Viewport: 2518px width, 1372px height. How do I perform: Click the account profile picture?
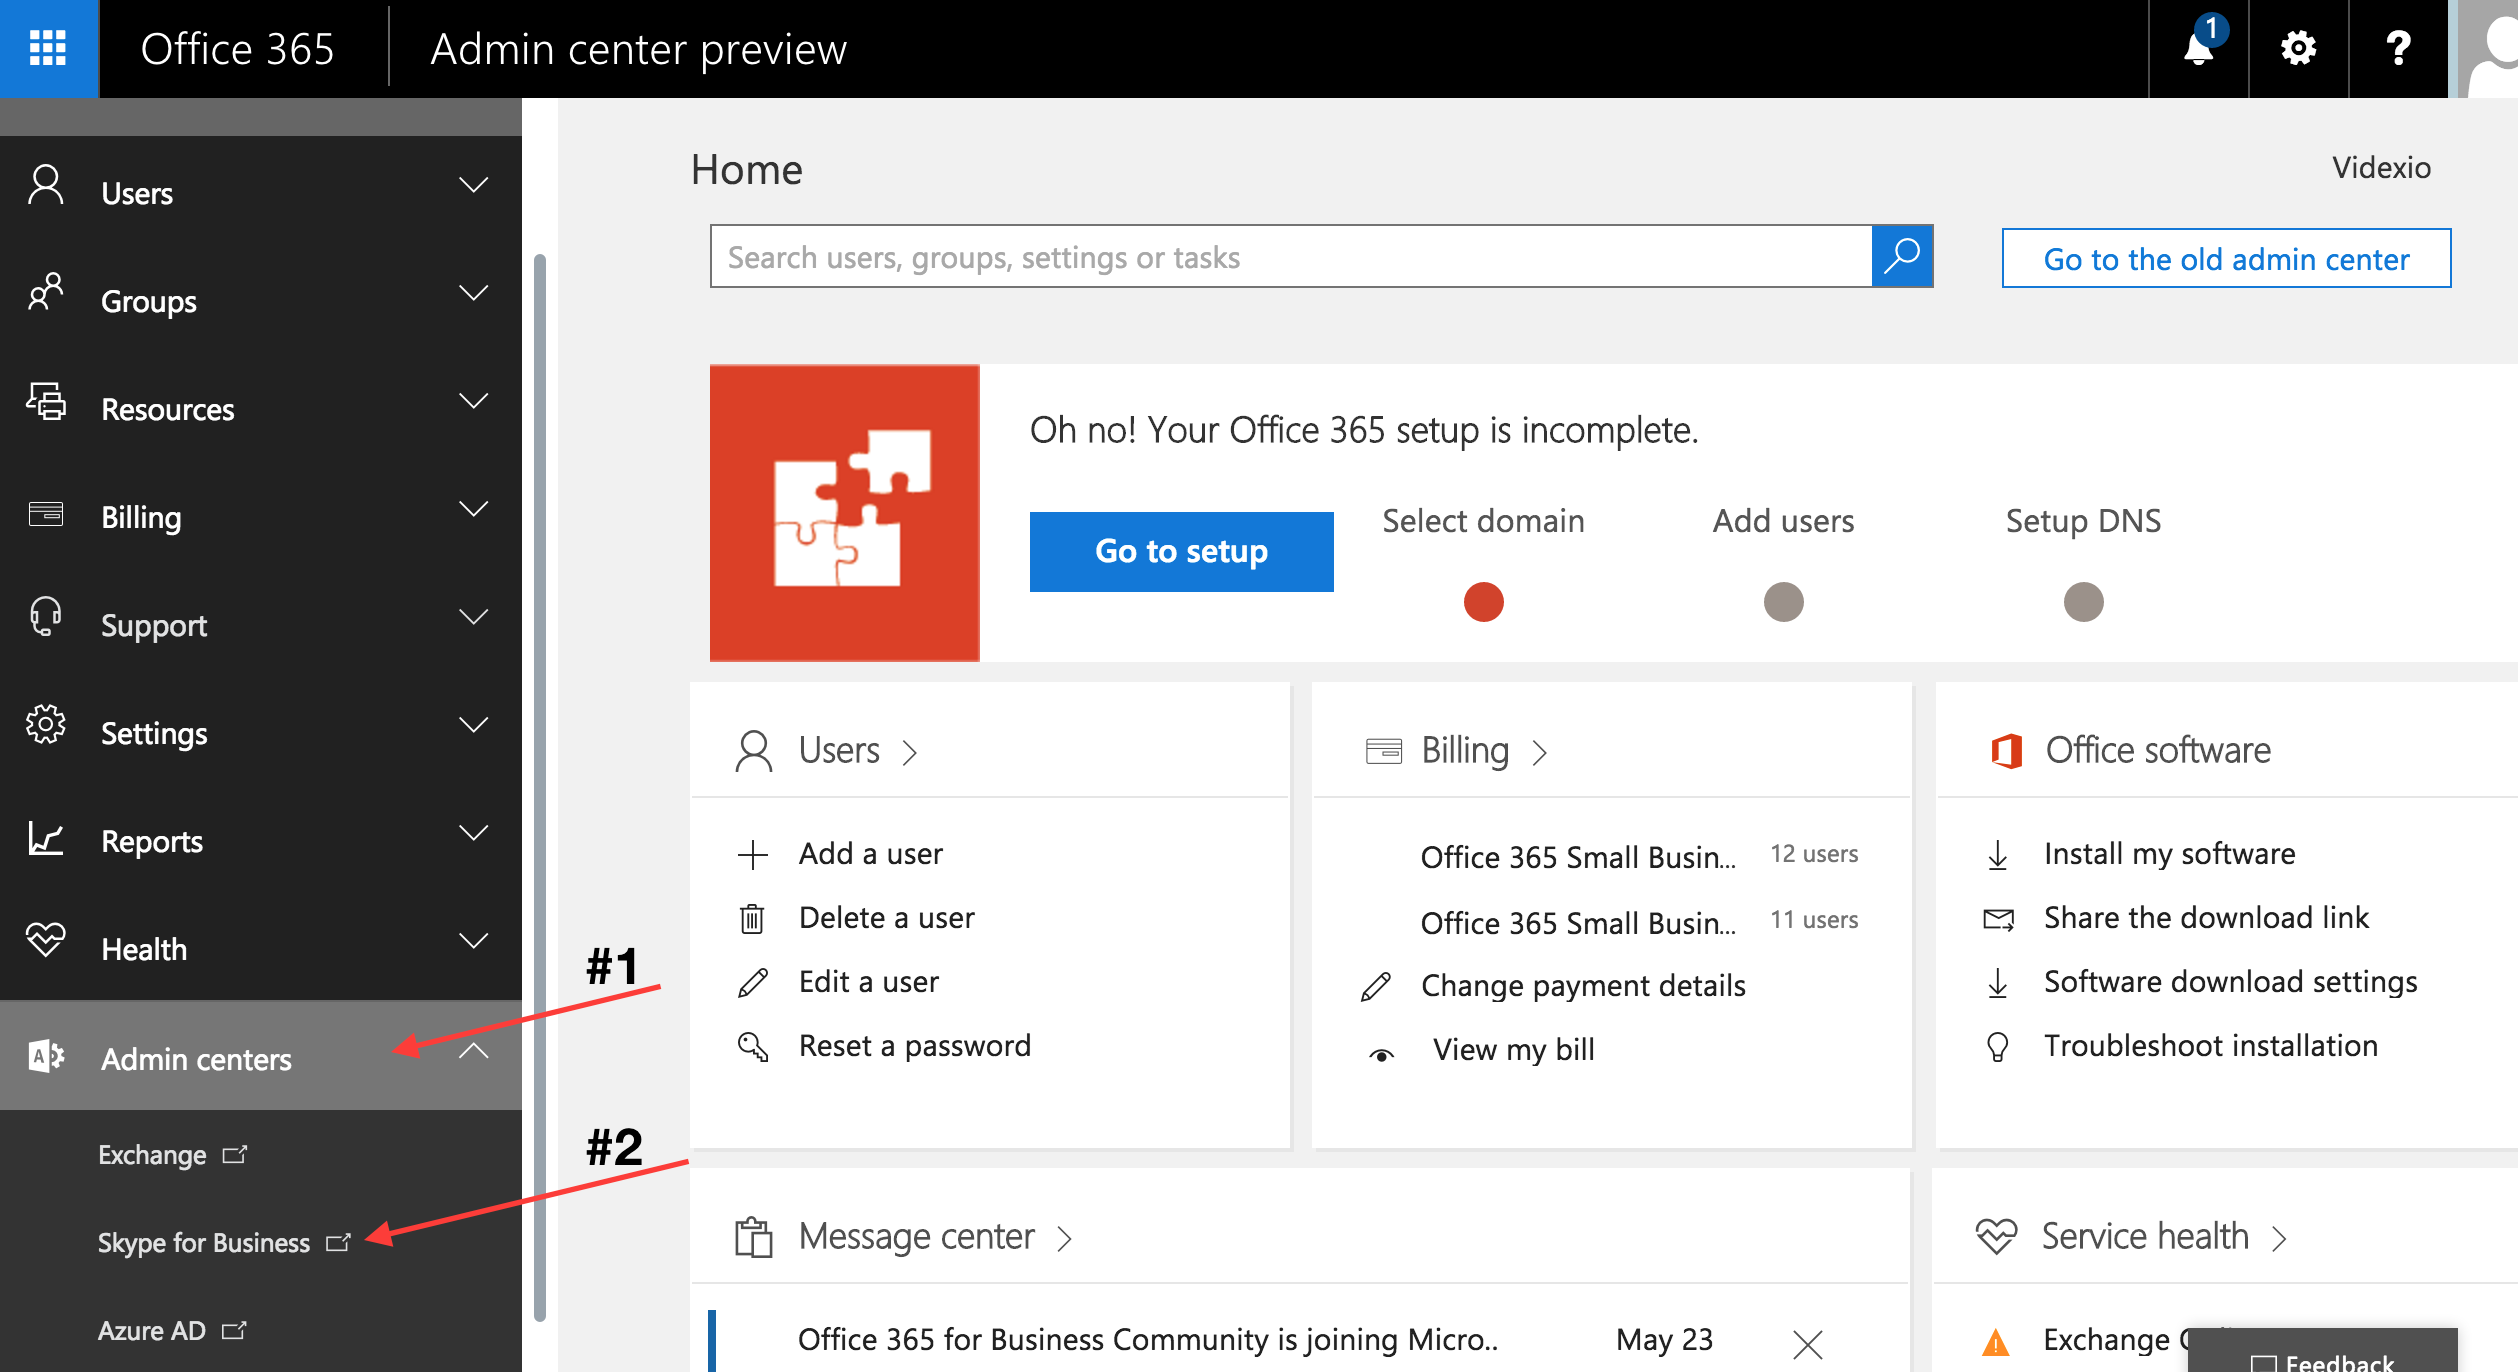[x=2490, y=48]
